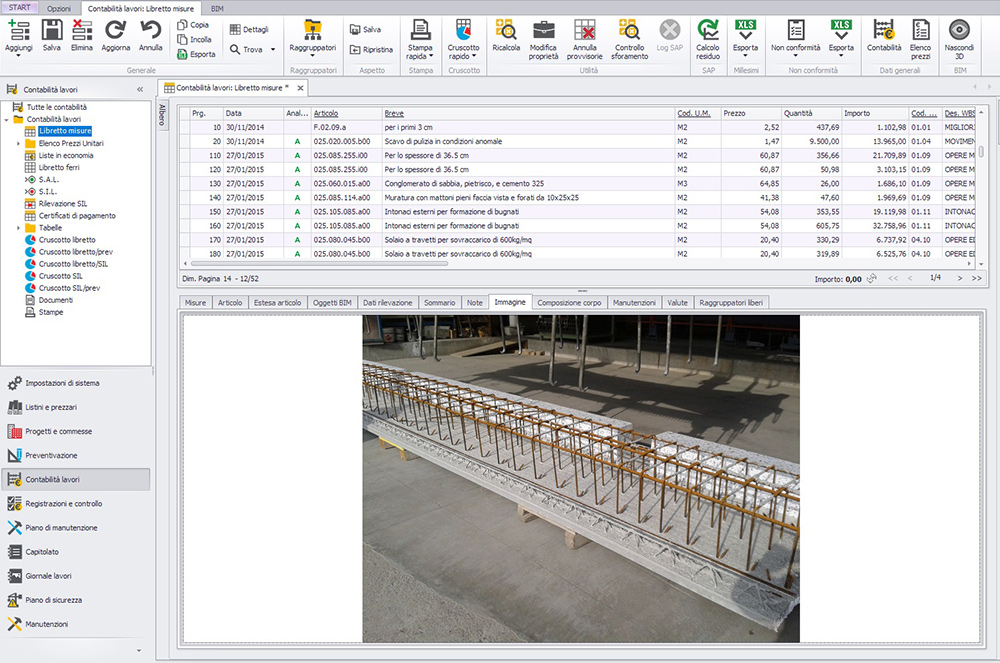Click the Ricalcola recalculate icon
This screenshot has height=663, width=1000.
click(x=506, y=30)
